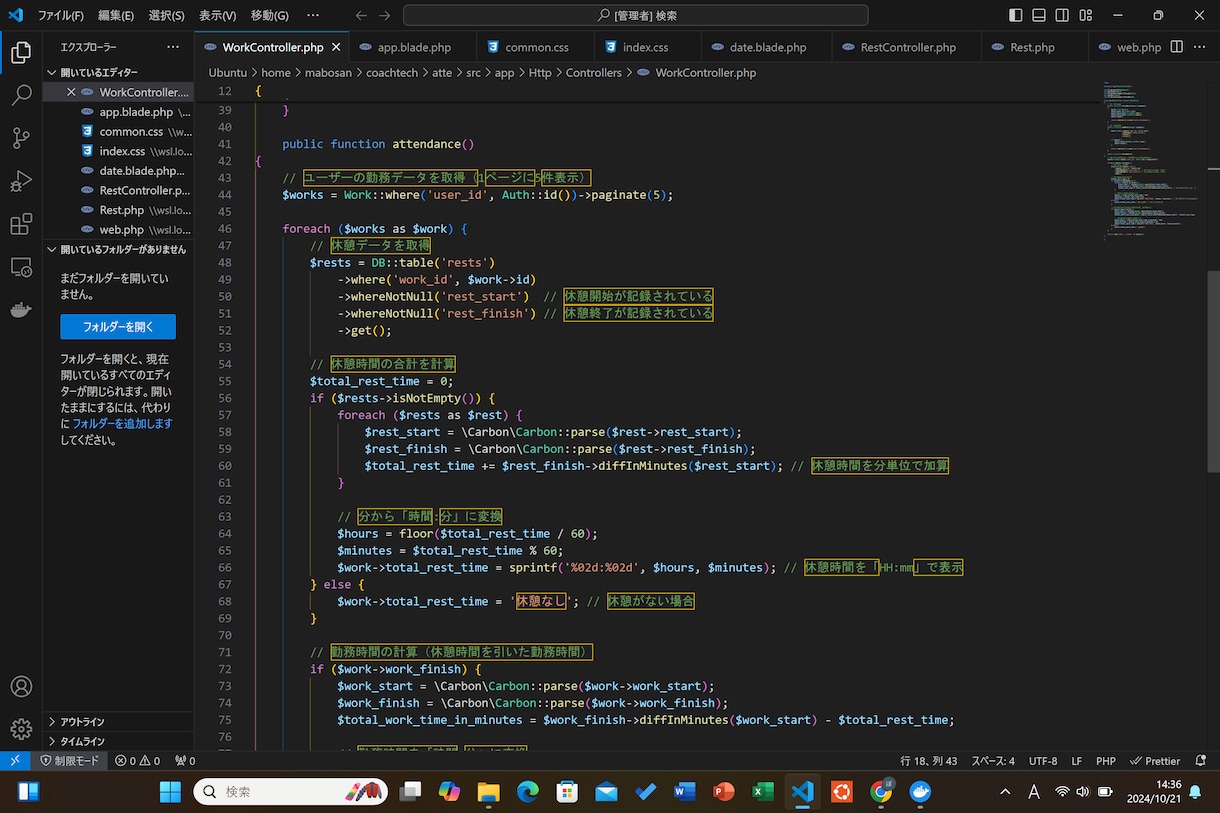This screenshot has width=1220, height=813.
Task: Click the Prettier status bar item
Action: click(1156, 761)
